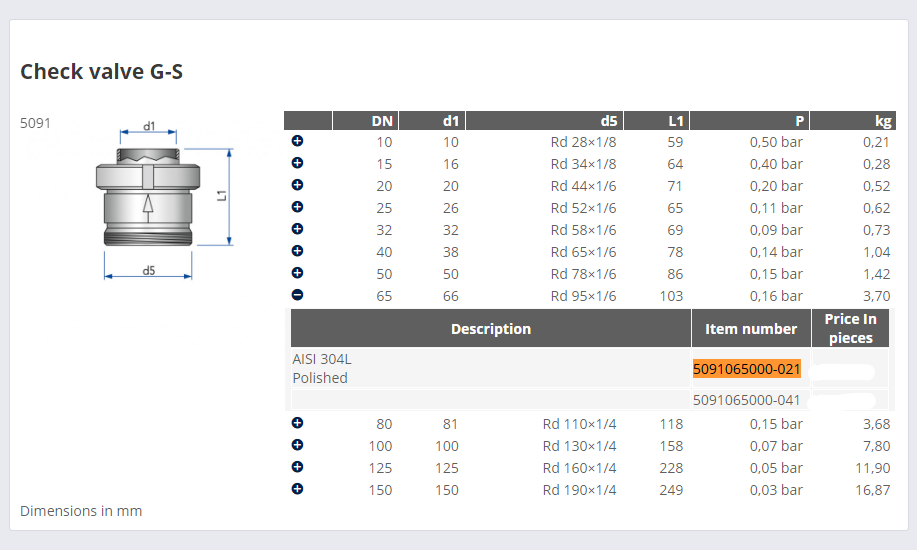The height and width of the screenshot is (550, 917).
Task: Select highlighted item number 5091065000-021
Action: [746, 369]
